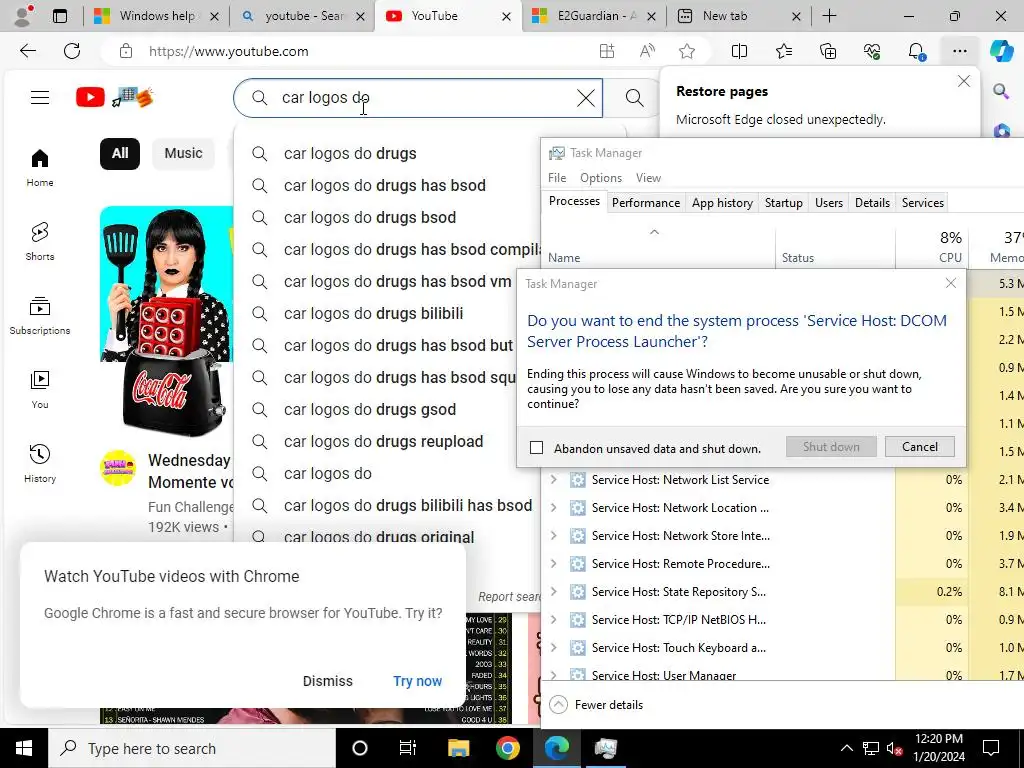The width and height of the screenshot is (1024, 768).
Task: Launch Google Chrome from the taskbar
Action: click(507, 748)
